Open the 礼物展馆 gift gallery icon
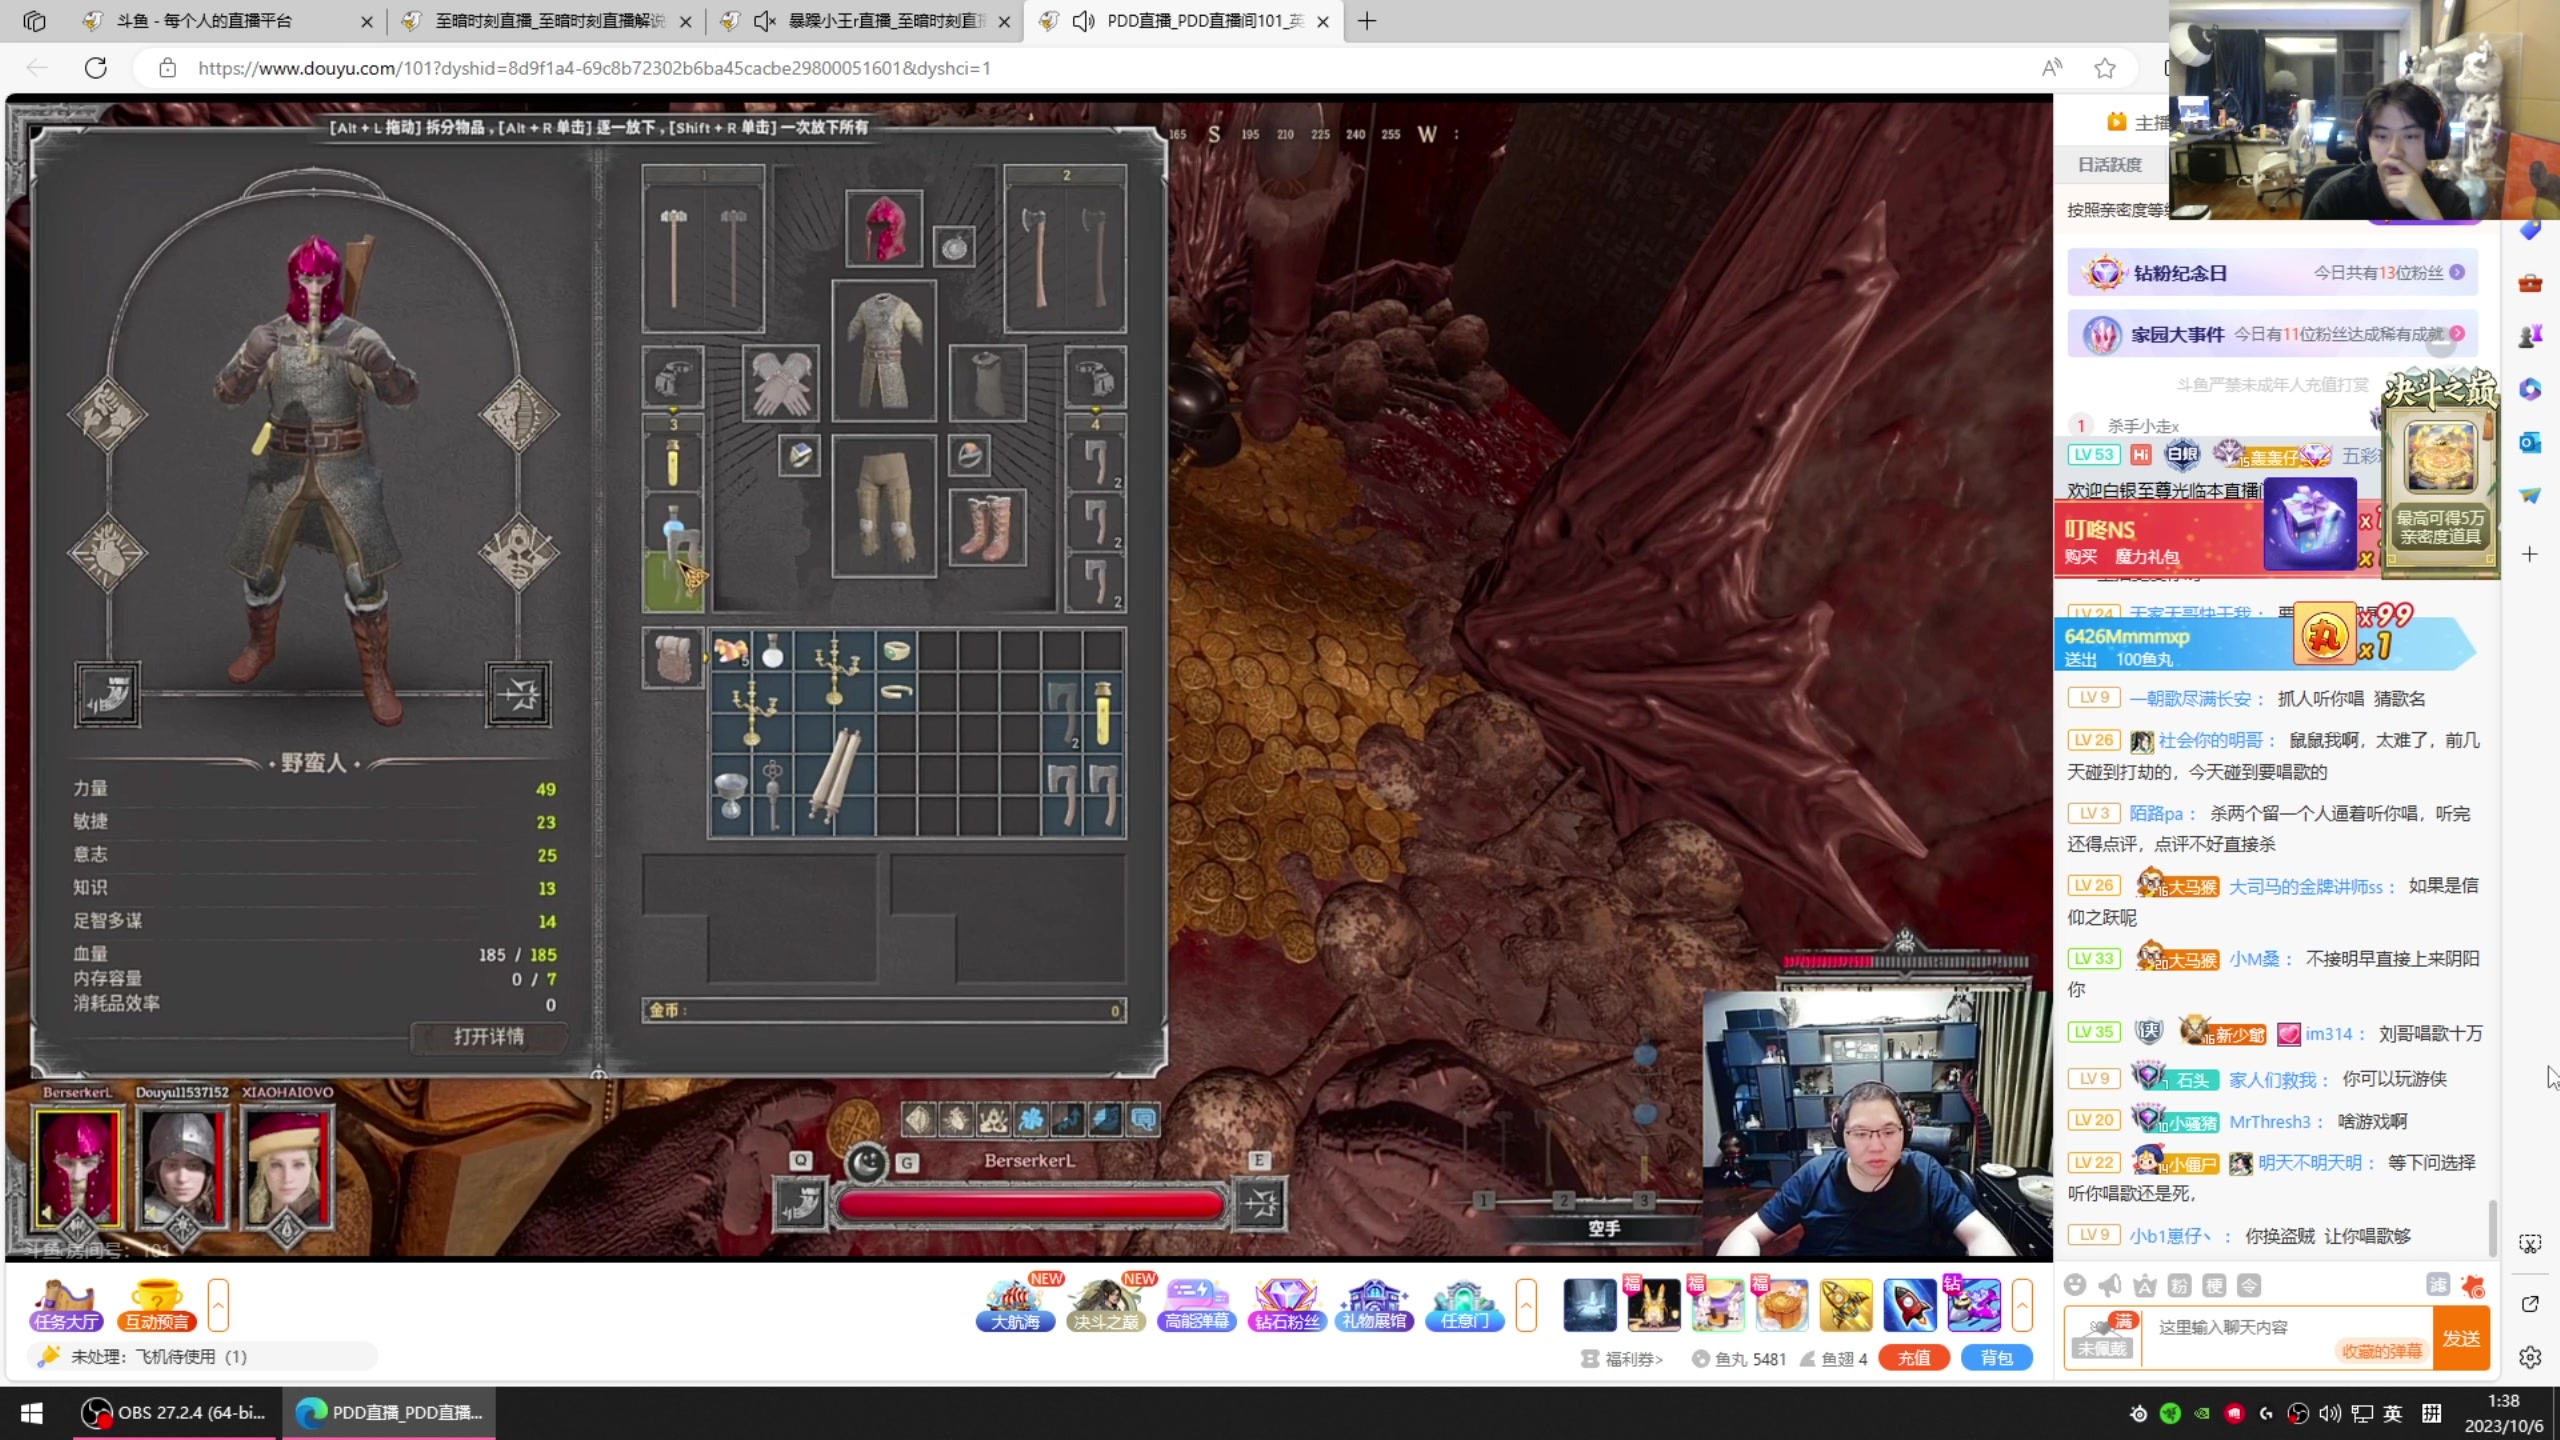 [1374, 1304]
